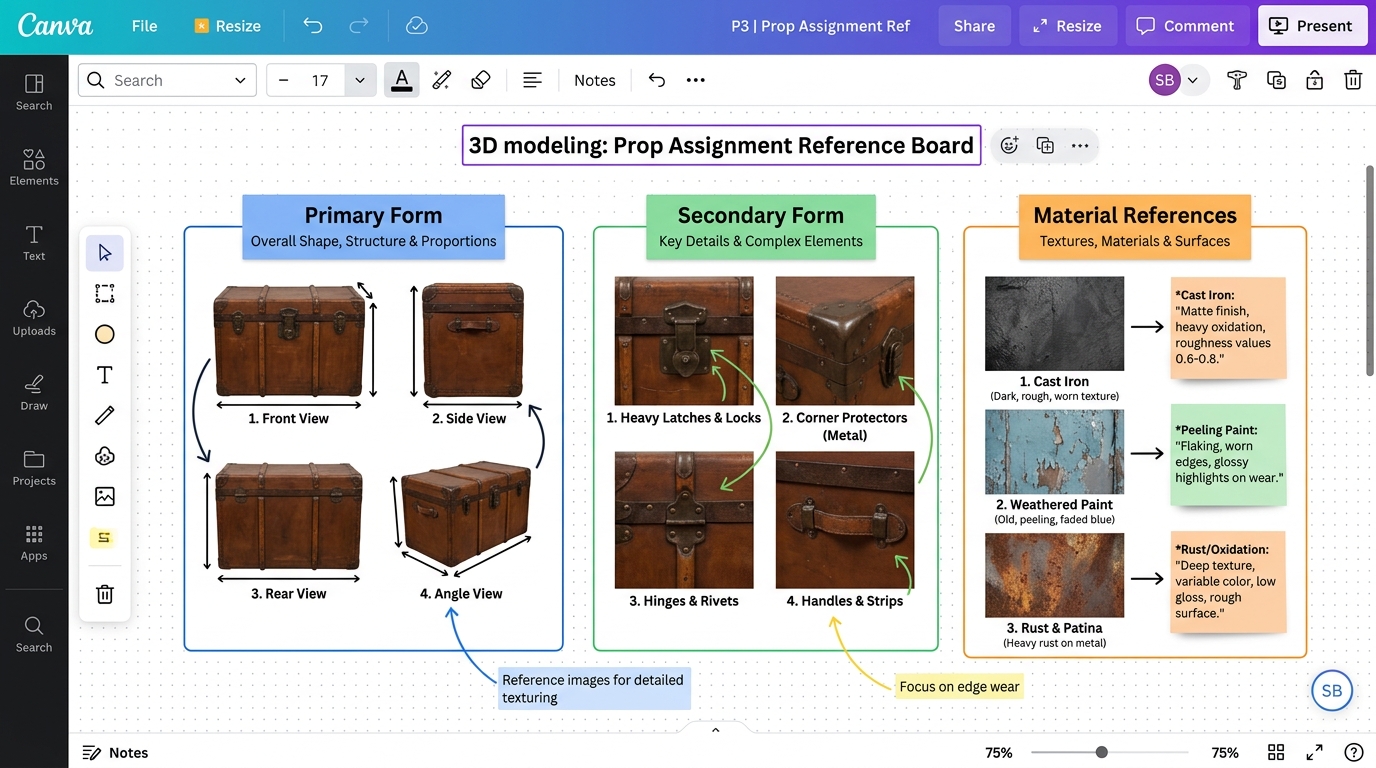This screenshot has height=768, width=1376.
Task: Select the Cast Iron texture image
Action: pyautogui.click(x=1054, y=324)
